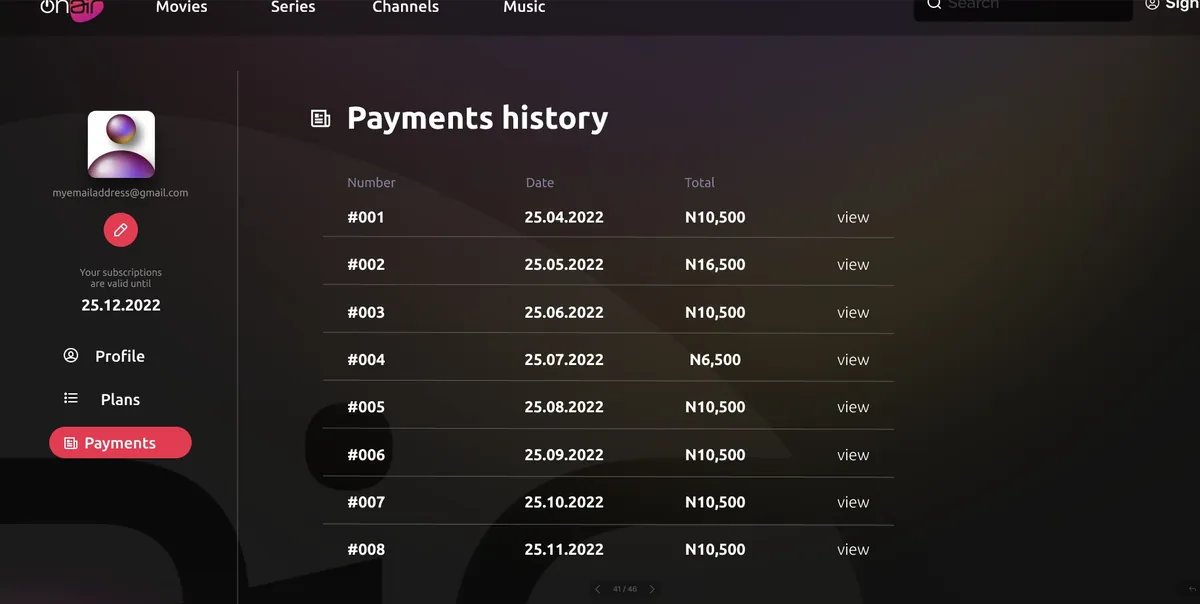Open the Movies menu
This screenshot has width=1200, height=604.
(x=181, y=7)
